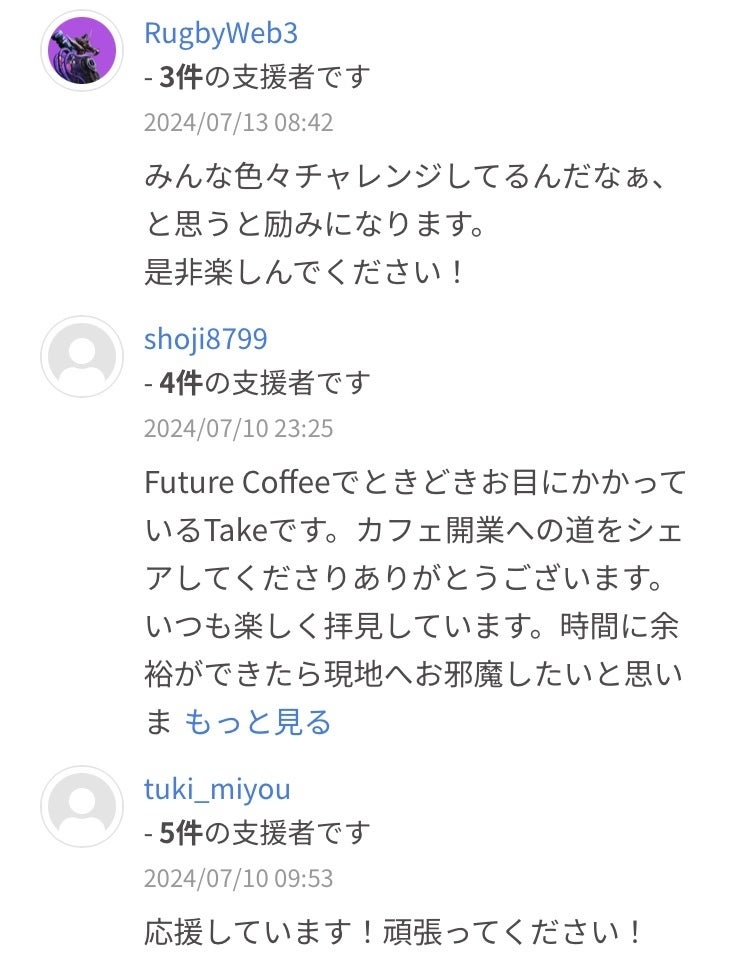Click the line と思うと励みになります
Screen dimensions: 750x973
[x=315, y=226]
